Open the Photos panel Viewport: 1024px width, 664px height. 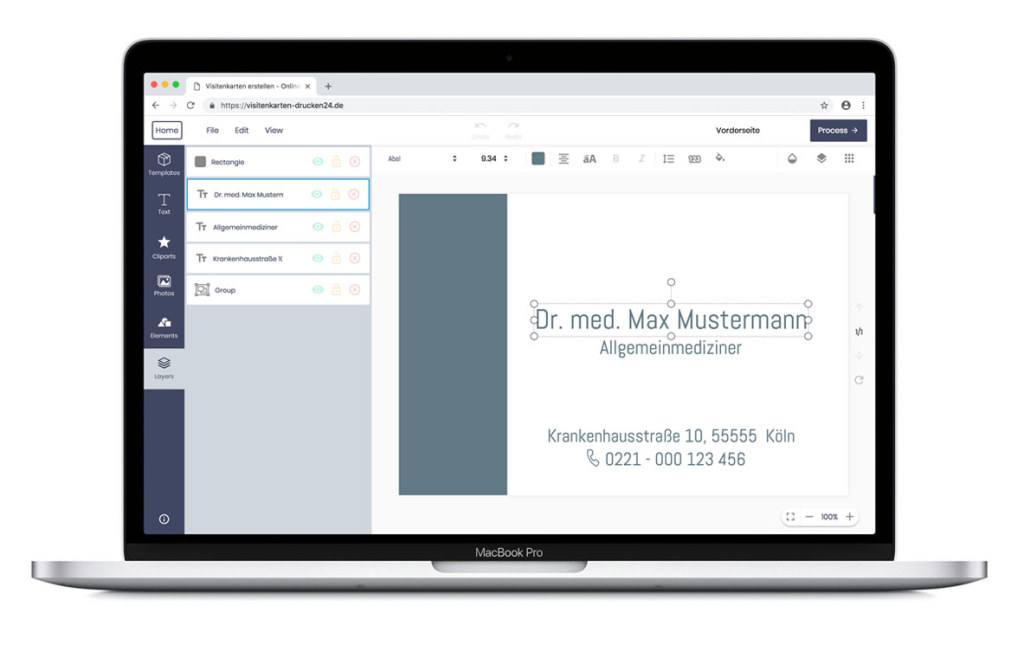click(164, 285)
